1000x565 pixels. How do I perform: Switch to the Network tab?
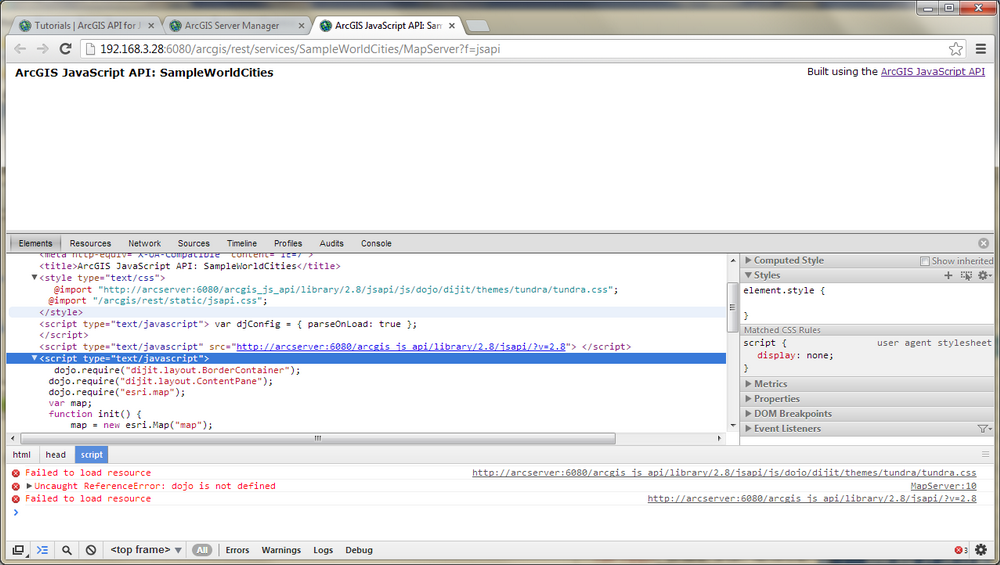(144, 243)
